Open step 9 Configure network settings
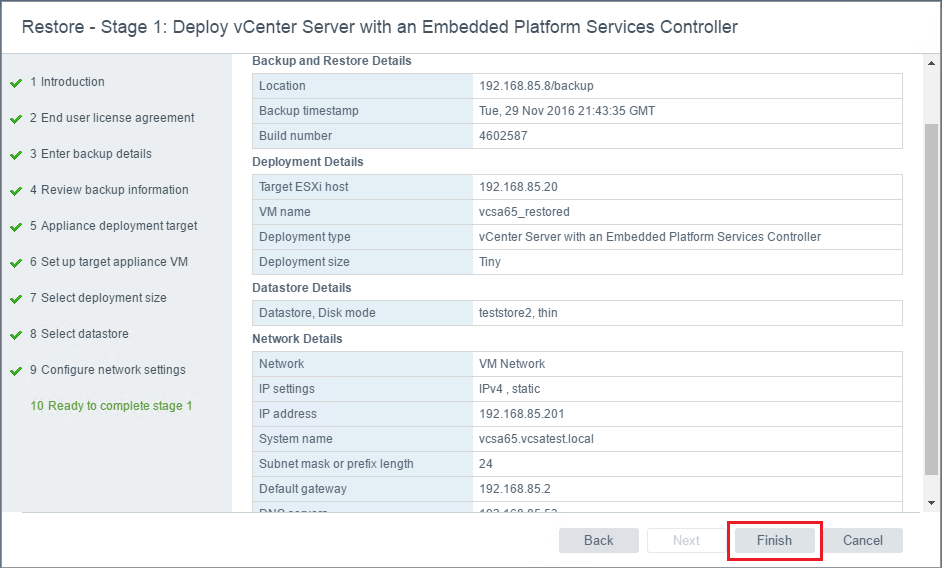 coord(108,370)
